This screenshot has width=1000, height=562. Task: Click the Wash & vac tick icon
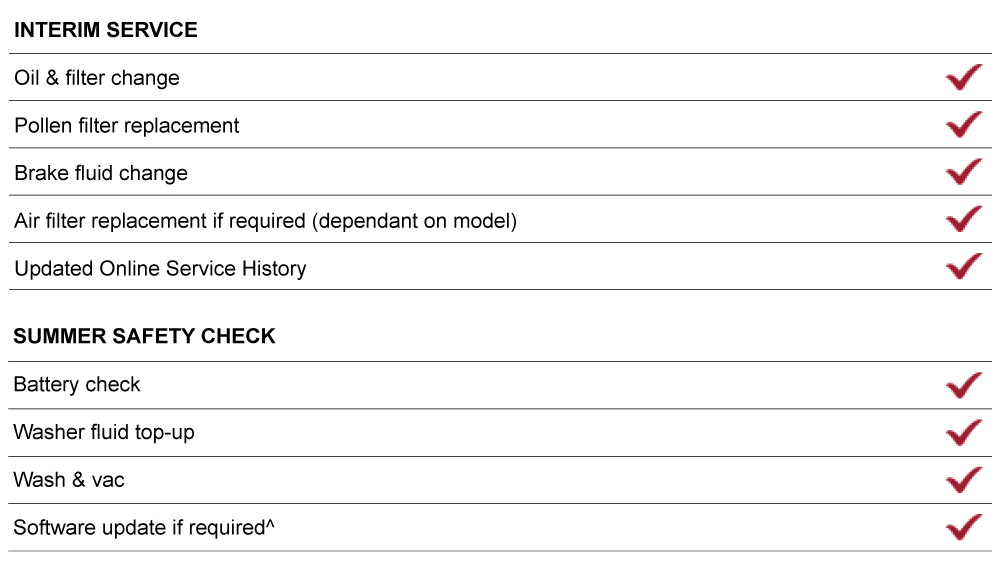pyautogui.click(x=963, y=480)
